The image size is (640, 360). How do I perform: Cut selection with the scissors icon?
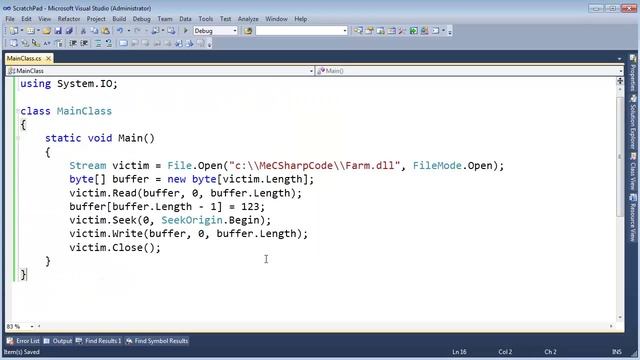(83, 31)
